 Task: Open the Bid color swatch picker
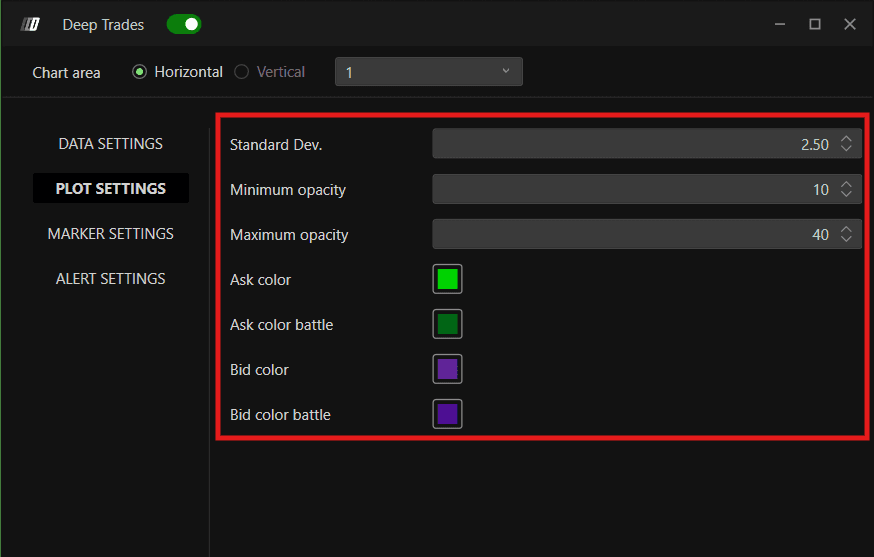click(448, 369)
